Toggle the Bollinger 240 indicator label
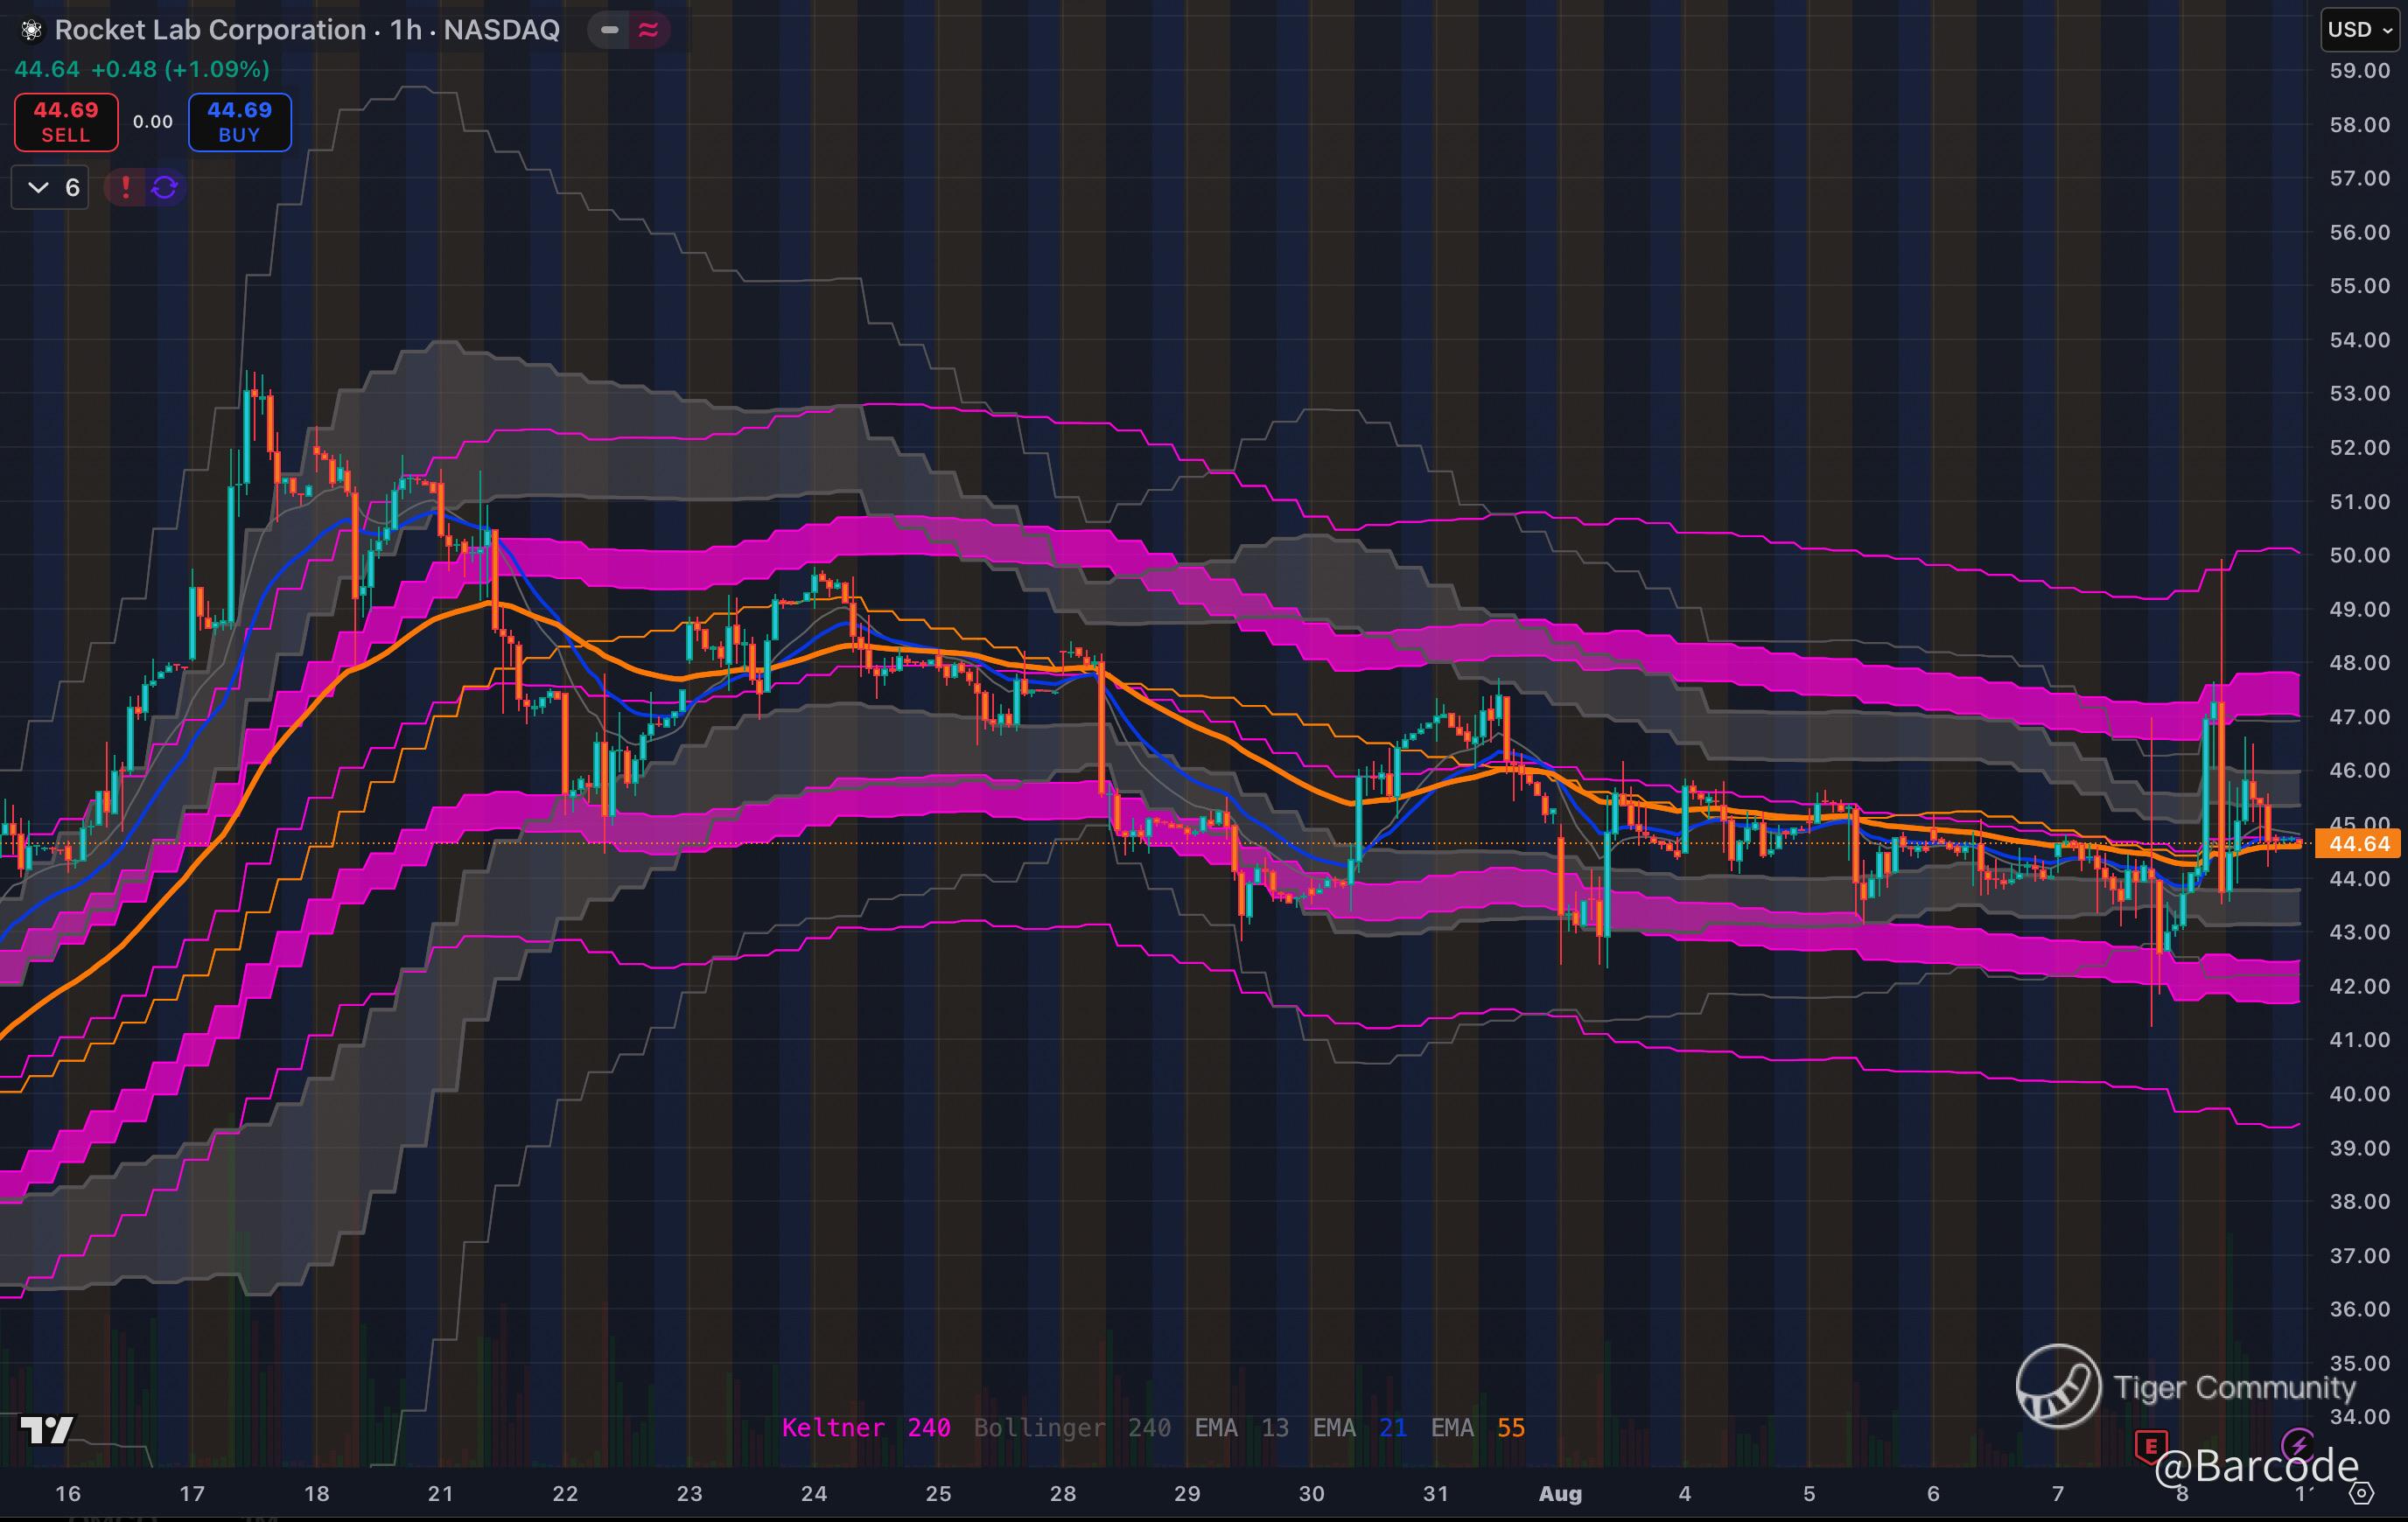The height and width of the screenshot is (1522, 2408). [x=1072, y=1428]
